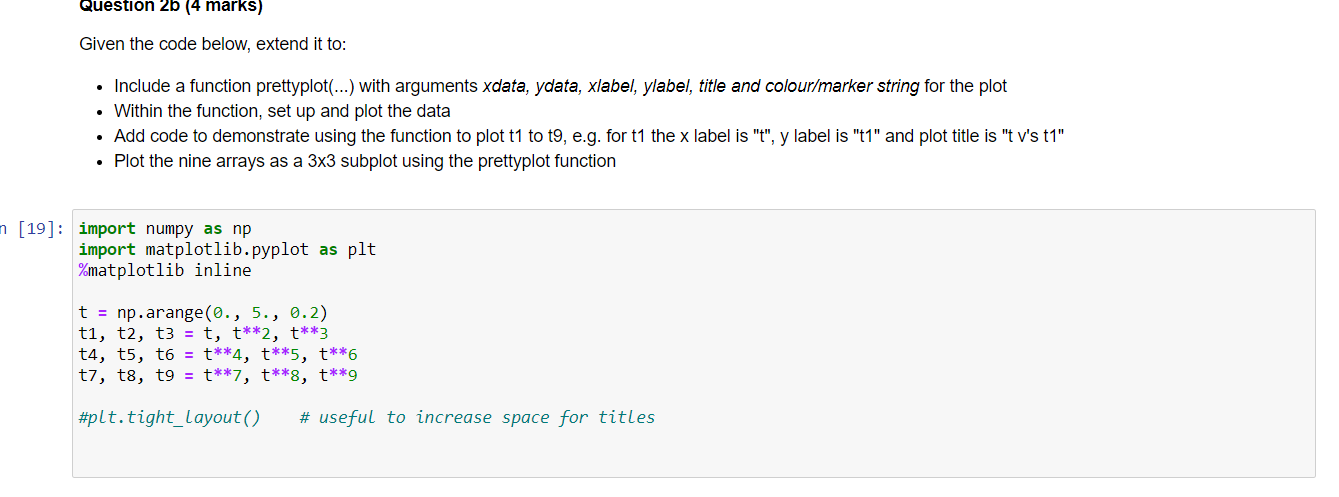
Task: Click the t4, t5, t6 assignment line
Action: [x=217, y=354]
